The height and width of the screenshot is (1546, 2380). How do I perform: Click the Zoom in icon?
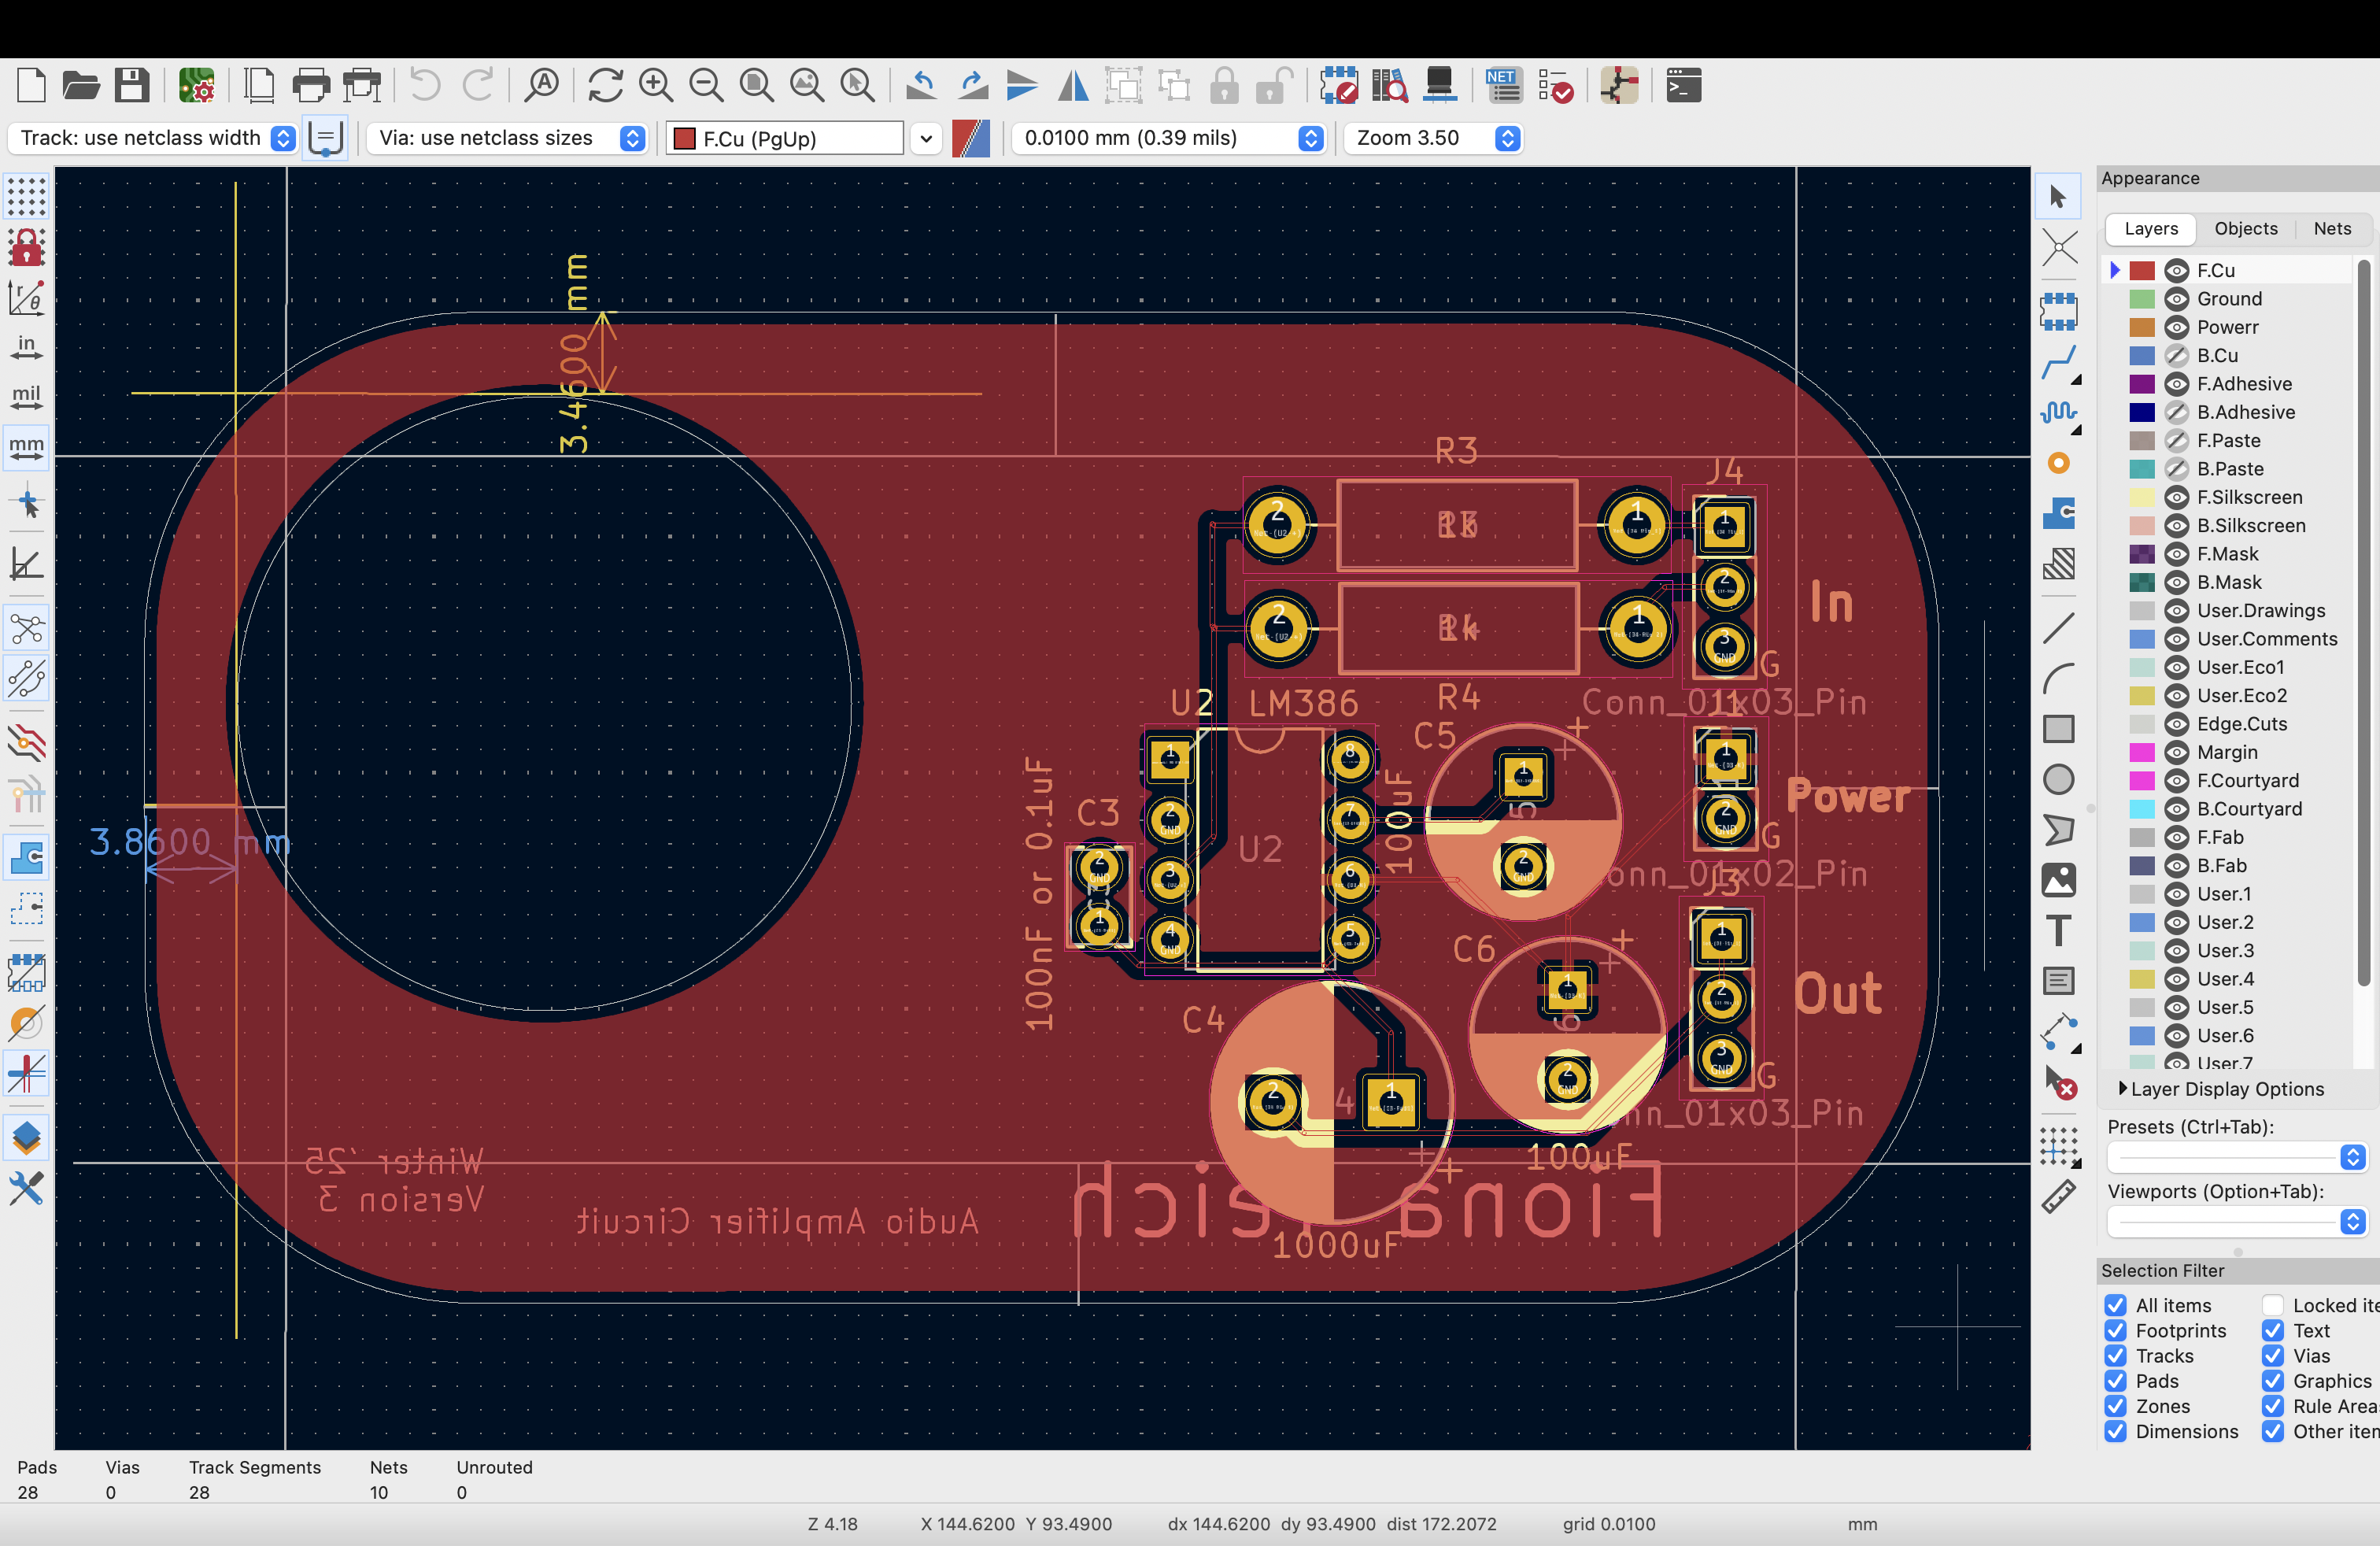pos(656,86)
